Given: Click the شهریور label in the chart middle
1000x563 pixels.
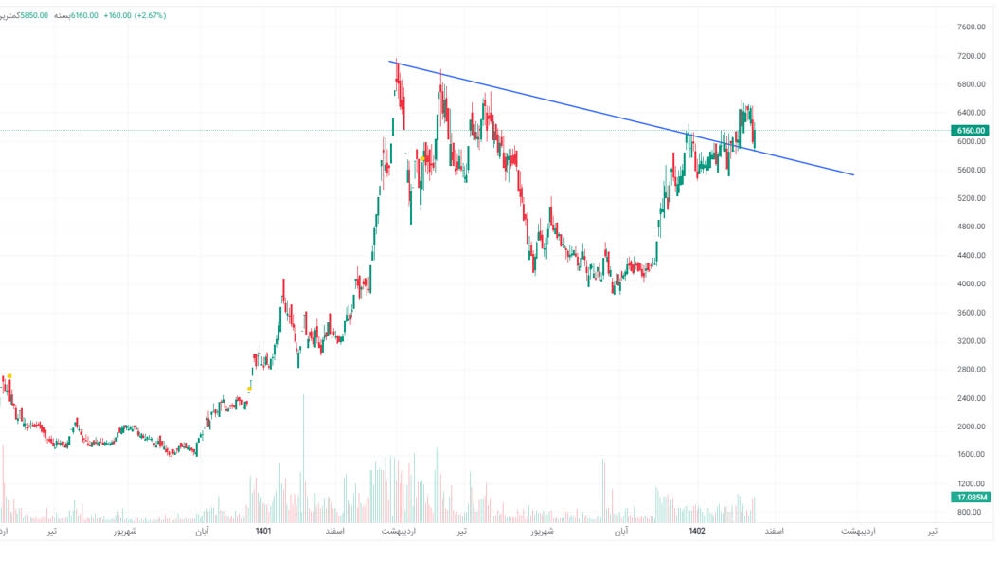Looking at the screenshot, I should pyautogui.click(x=542, y=531).
